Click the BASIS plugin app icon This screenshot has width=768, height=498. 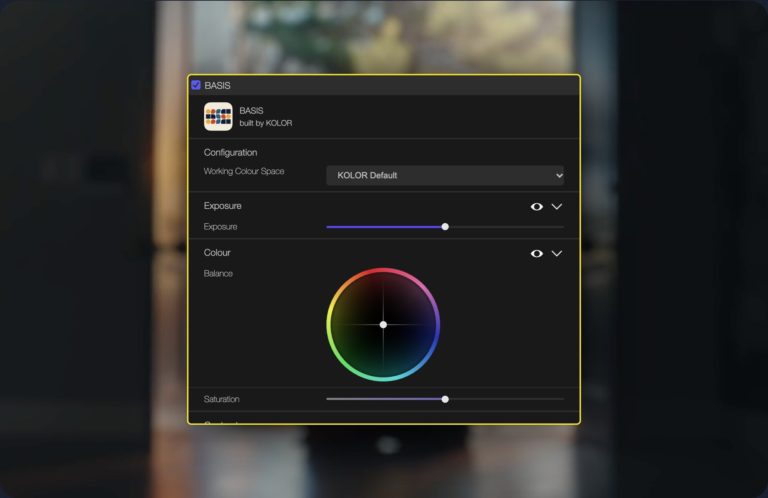(218, 117)
